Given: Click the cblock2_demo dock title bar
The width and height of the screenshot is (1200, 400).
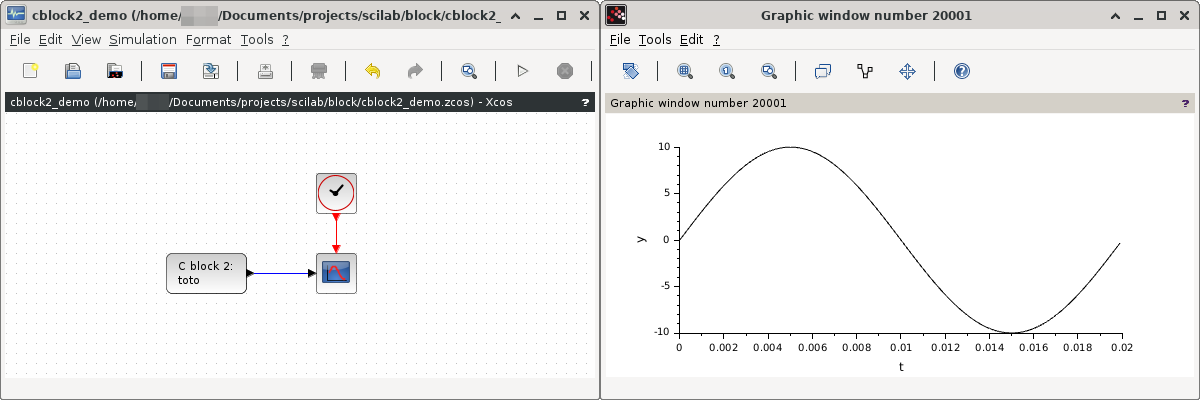Looking at the screenshot, I should 299,102.
